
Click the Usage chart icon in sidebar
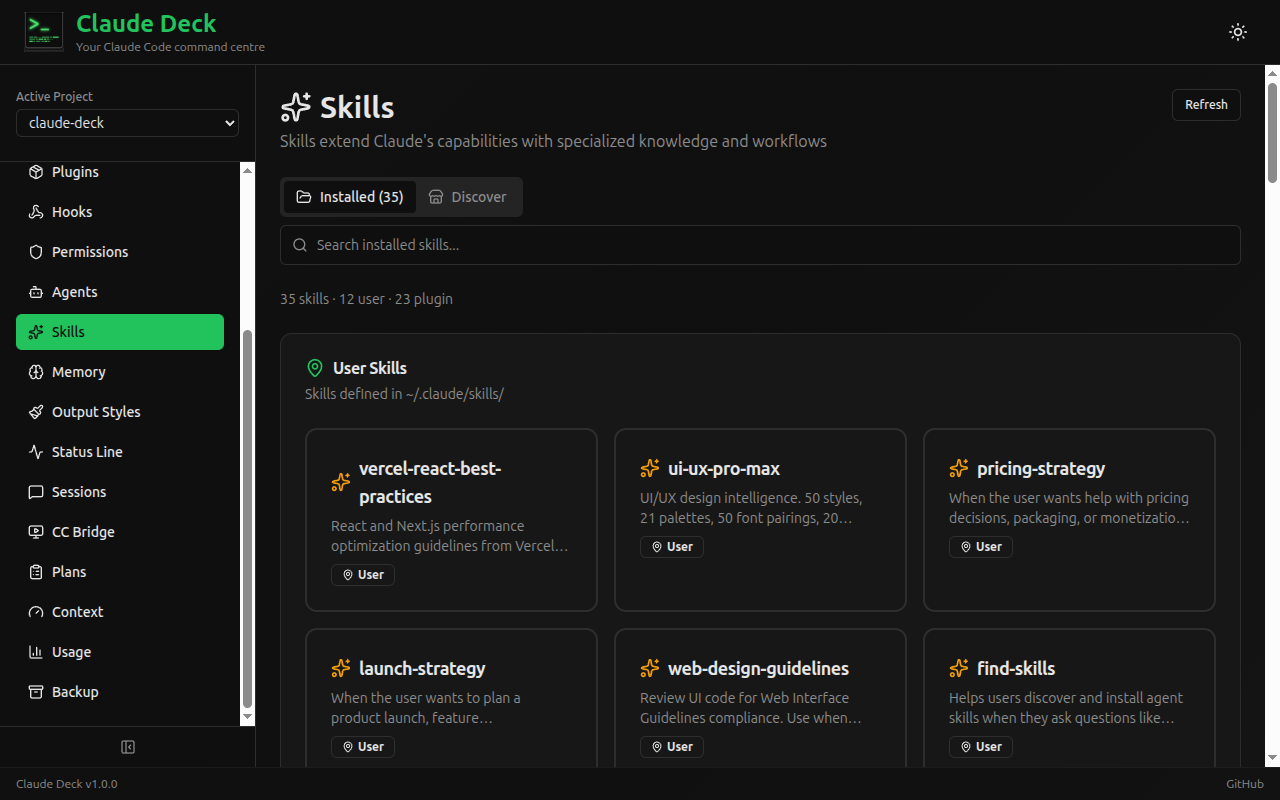[35, 651]
